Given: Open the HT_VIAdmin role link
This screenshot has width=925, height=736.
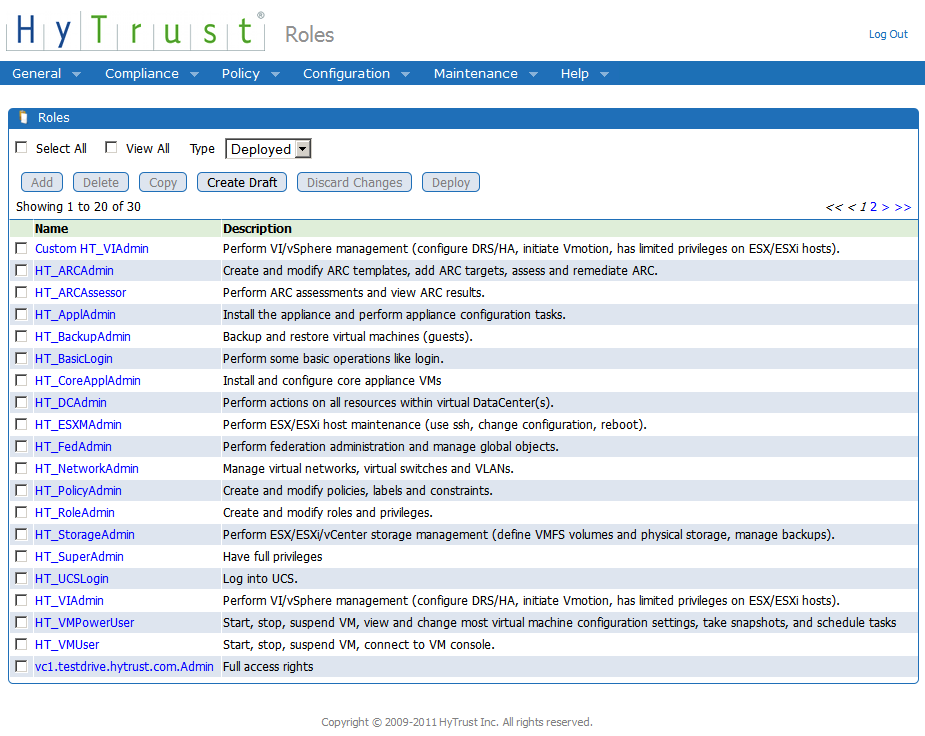Looking at the screenshot, I should pyautogui.click(x=69, y=600).
